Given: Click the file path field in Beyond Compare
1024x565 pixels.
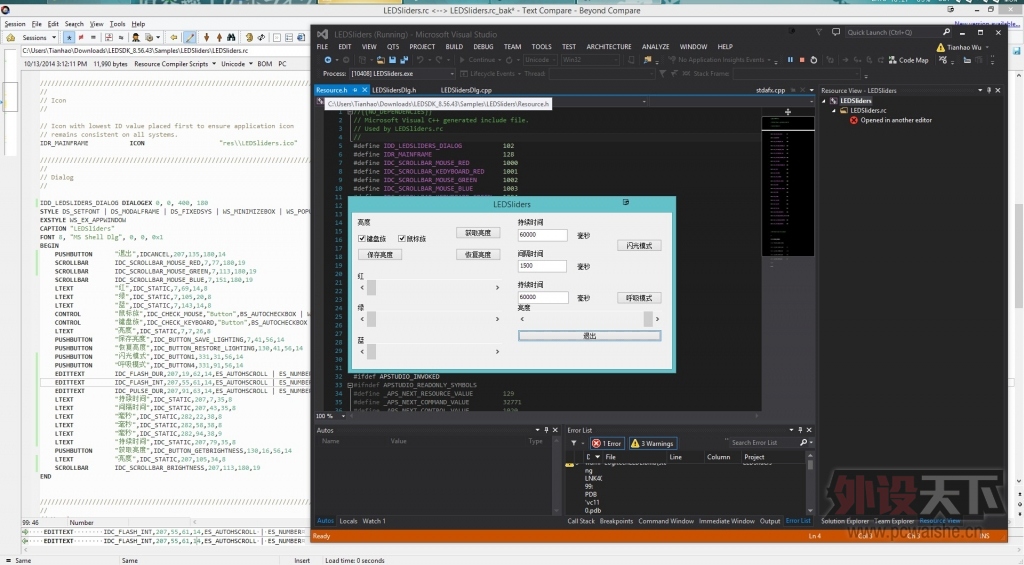Looking at the screenshot, I should point(165,50).
